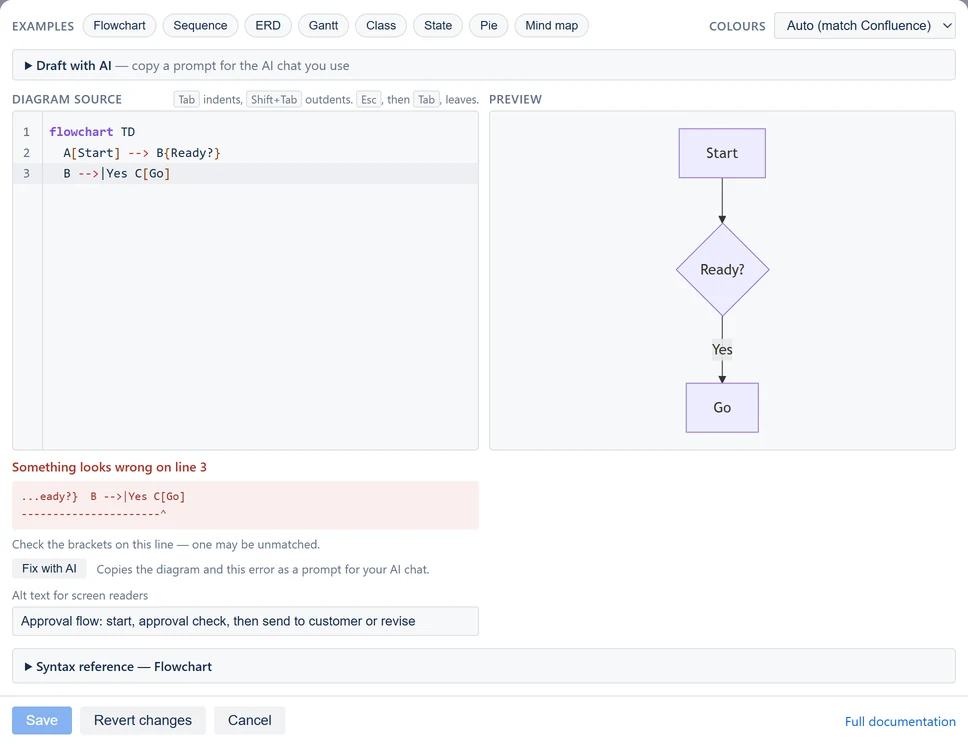968x744 pixels.
Task: Click the A[Start] --> B{Ready?} code line
Action: 142,153
